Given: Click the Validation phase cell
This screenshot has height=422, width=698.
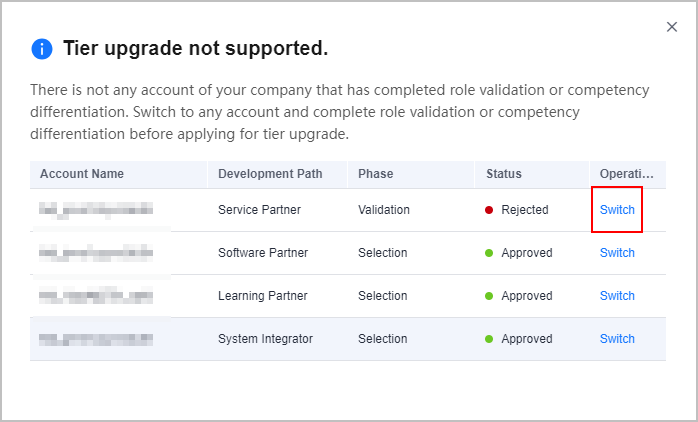Looking at the screenshot, I should tap(384, 210).
